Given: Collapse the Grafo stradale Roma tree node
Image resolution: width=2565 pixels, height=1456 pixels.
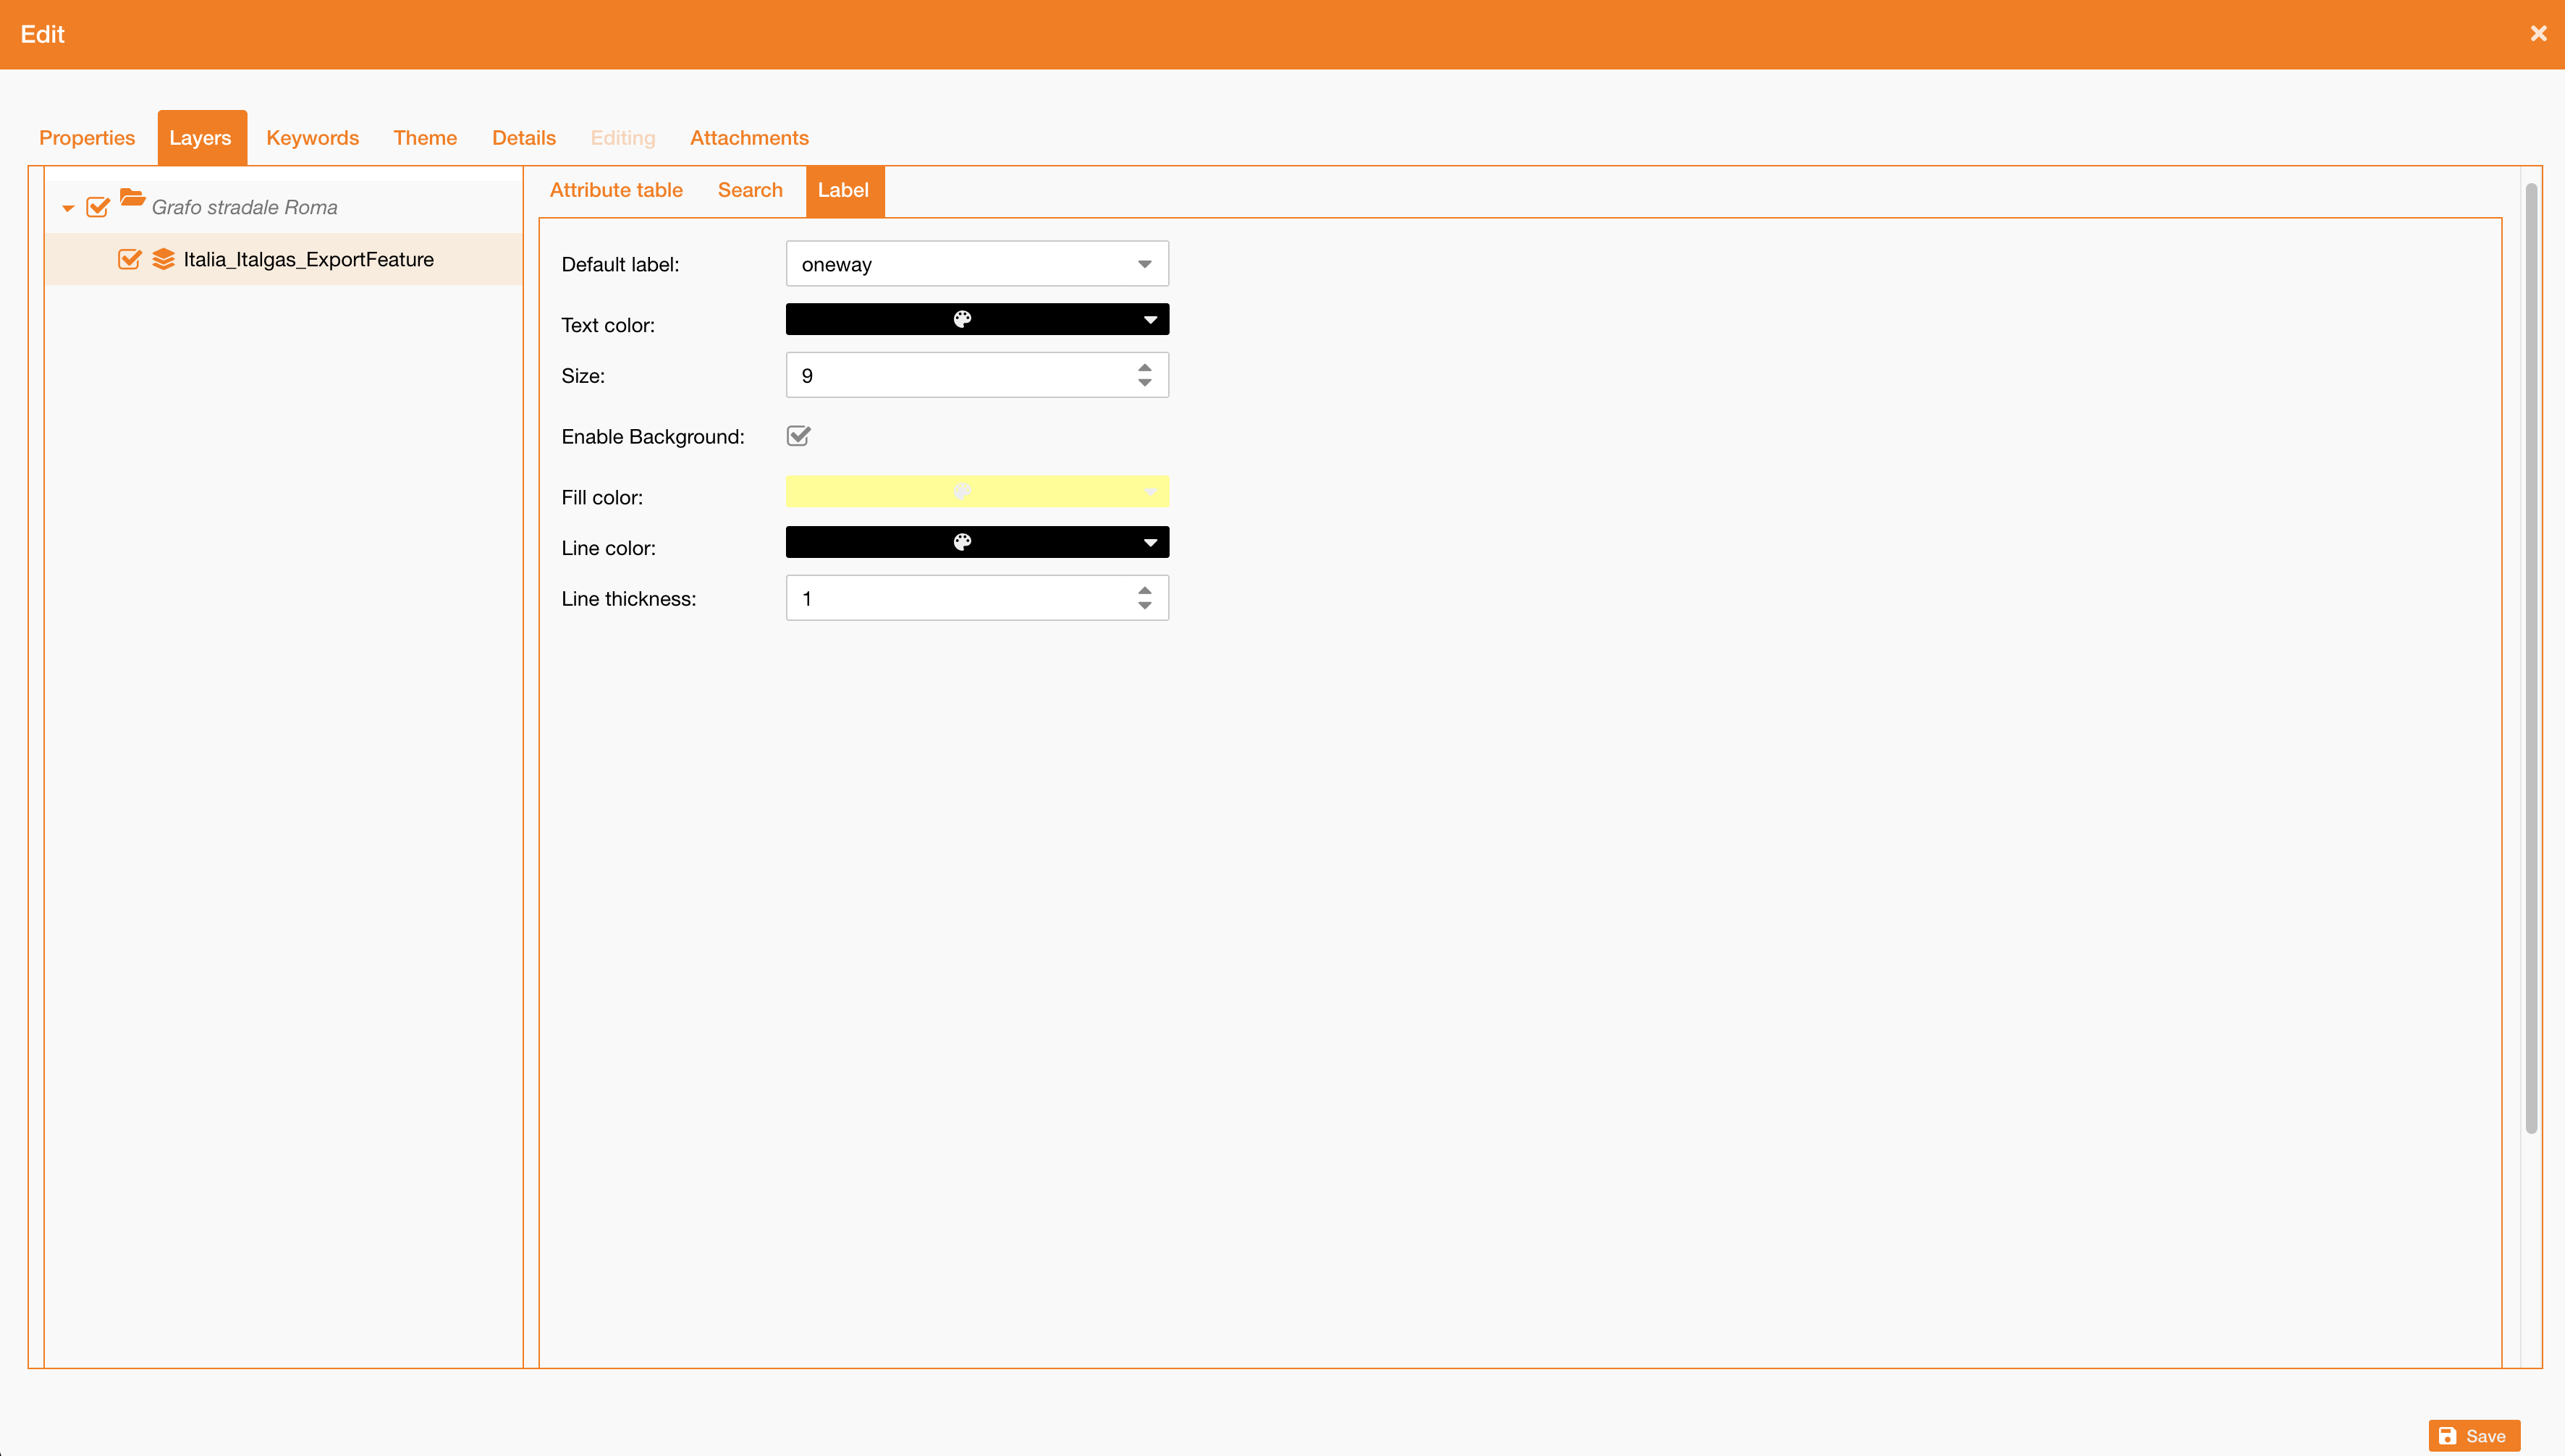Looking at the screenshot, I should pos(68,208).
